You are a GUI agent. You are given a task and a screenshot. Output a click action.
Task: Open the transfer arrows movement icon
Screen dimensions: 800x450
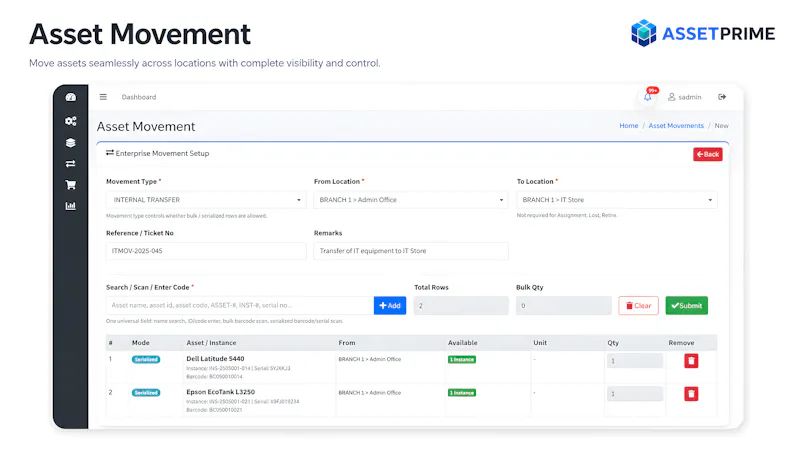[x=70, y=164]
